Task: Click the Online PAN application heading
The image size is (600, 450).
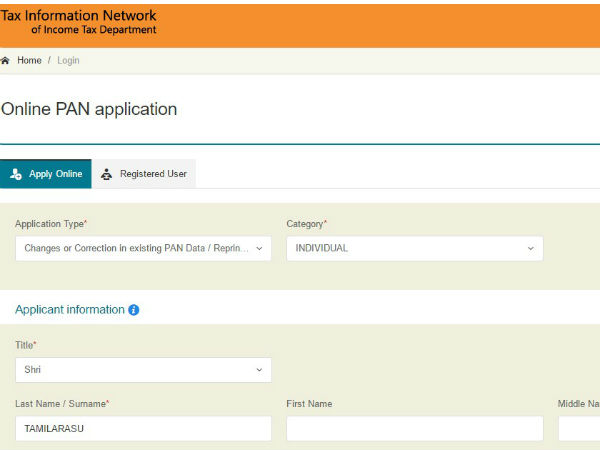Action: (89, 109)
